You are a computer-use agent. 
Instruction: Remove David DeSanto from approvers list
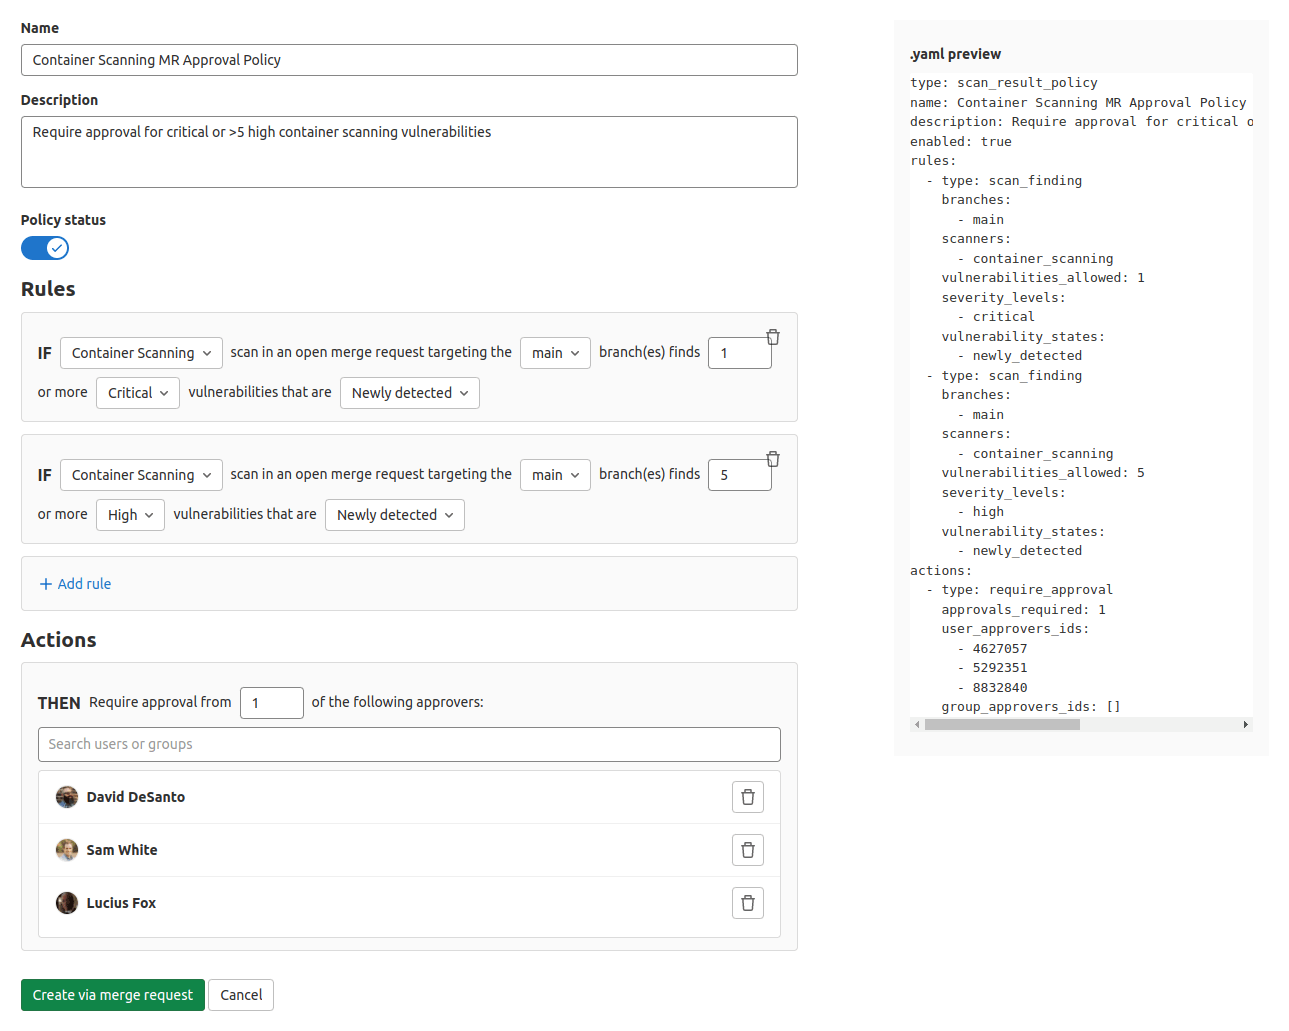pyautogui.click(x=747, y=797)
